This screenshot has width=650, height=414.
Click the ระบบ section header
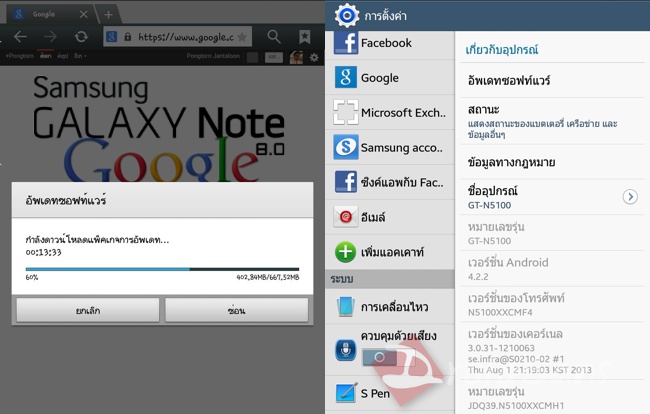click(390, 279)
